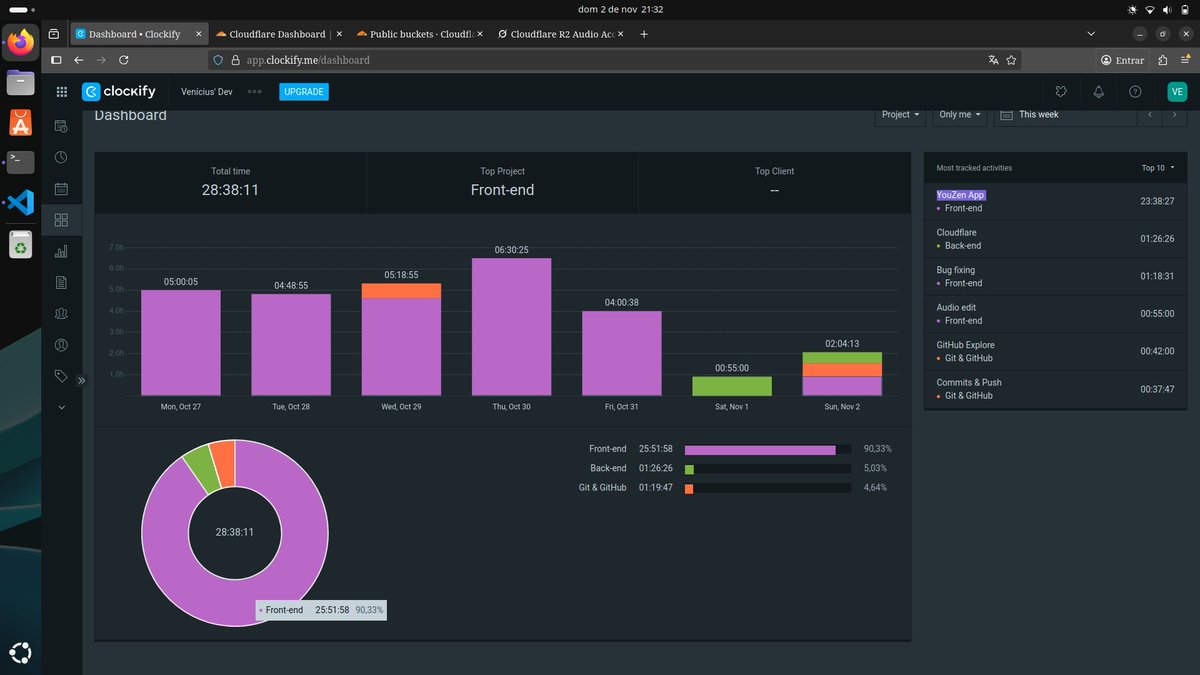Click the Entrar sign-in button
The width and height of the screenshot is (1200, 675).
[1122, 60]
